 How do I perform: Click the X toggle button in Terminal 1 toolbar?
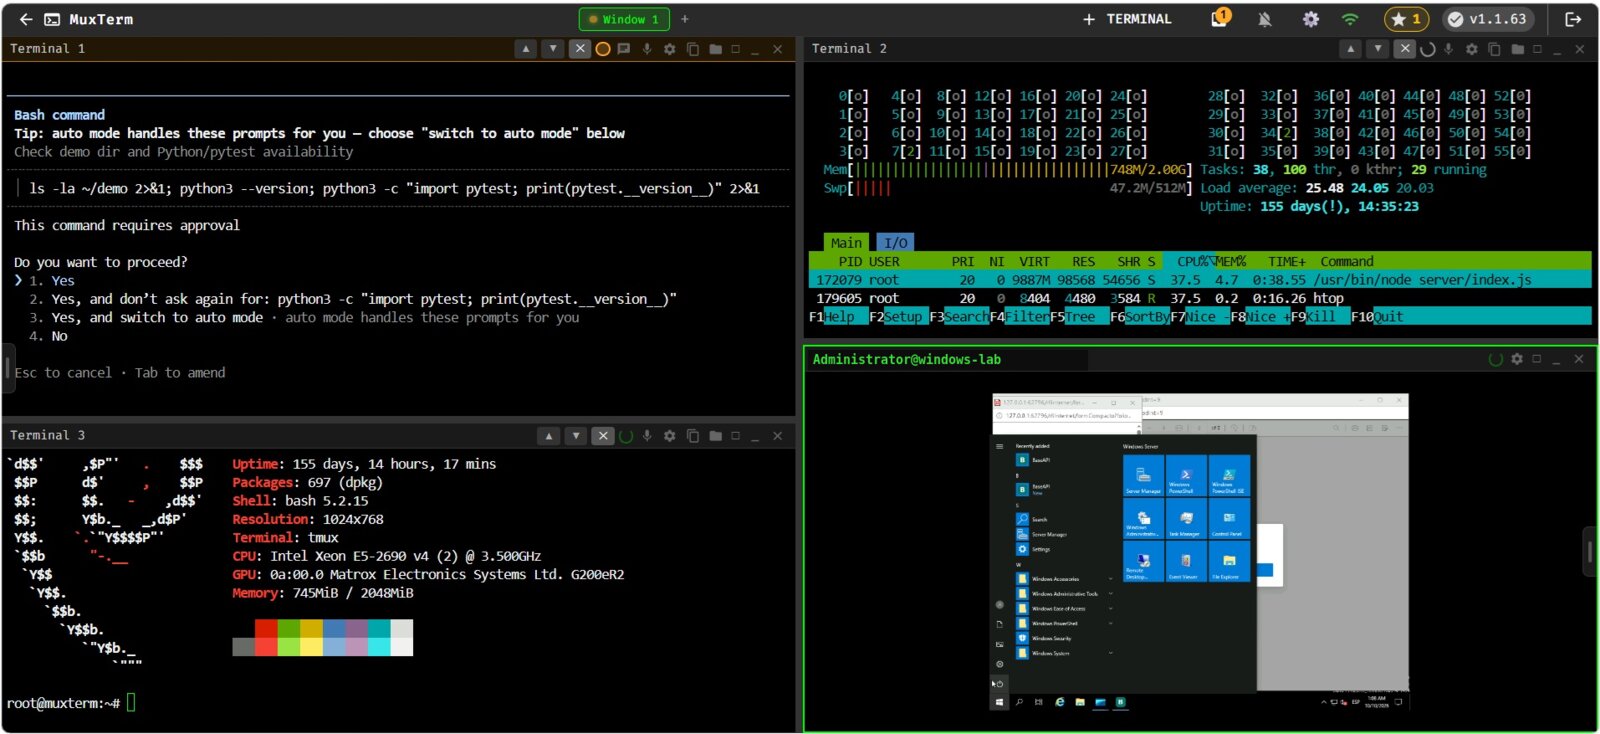tap(580, 49)
